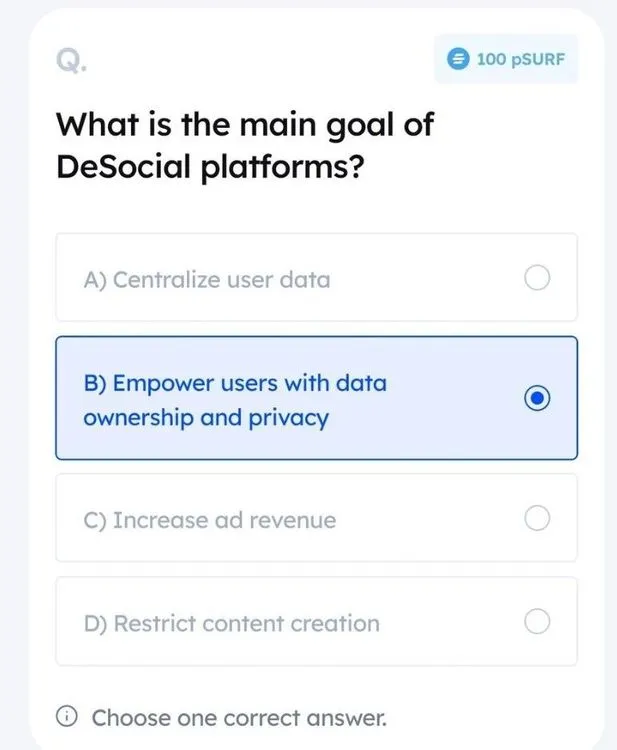Image resolution: width=617 pixels, height=750 pixels.
Task: Click the 'D) Restrict content creation' label
Action: (x=232, y=624)
